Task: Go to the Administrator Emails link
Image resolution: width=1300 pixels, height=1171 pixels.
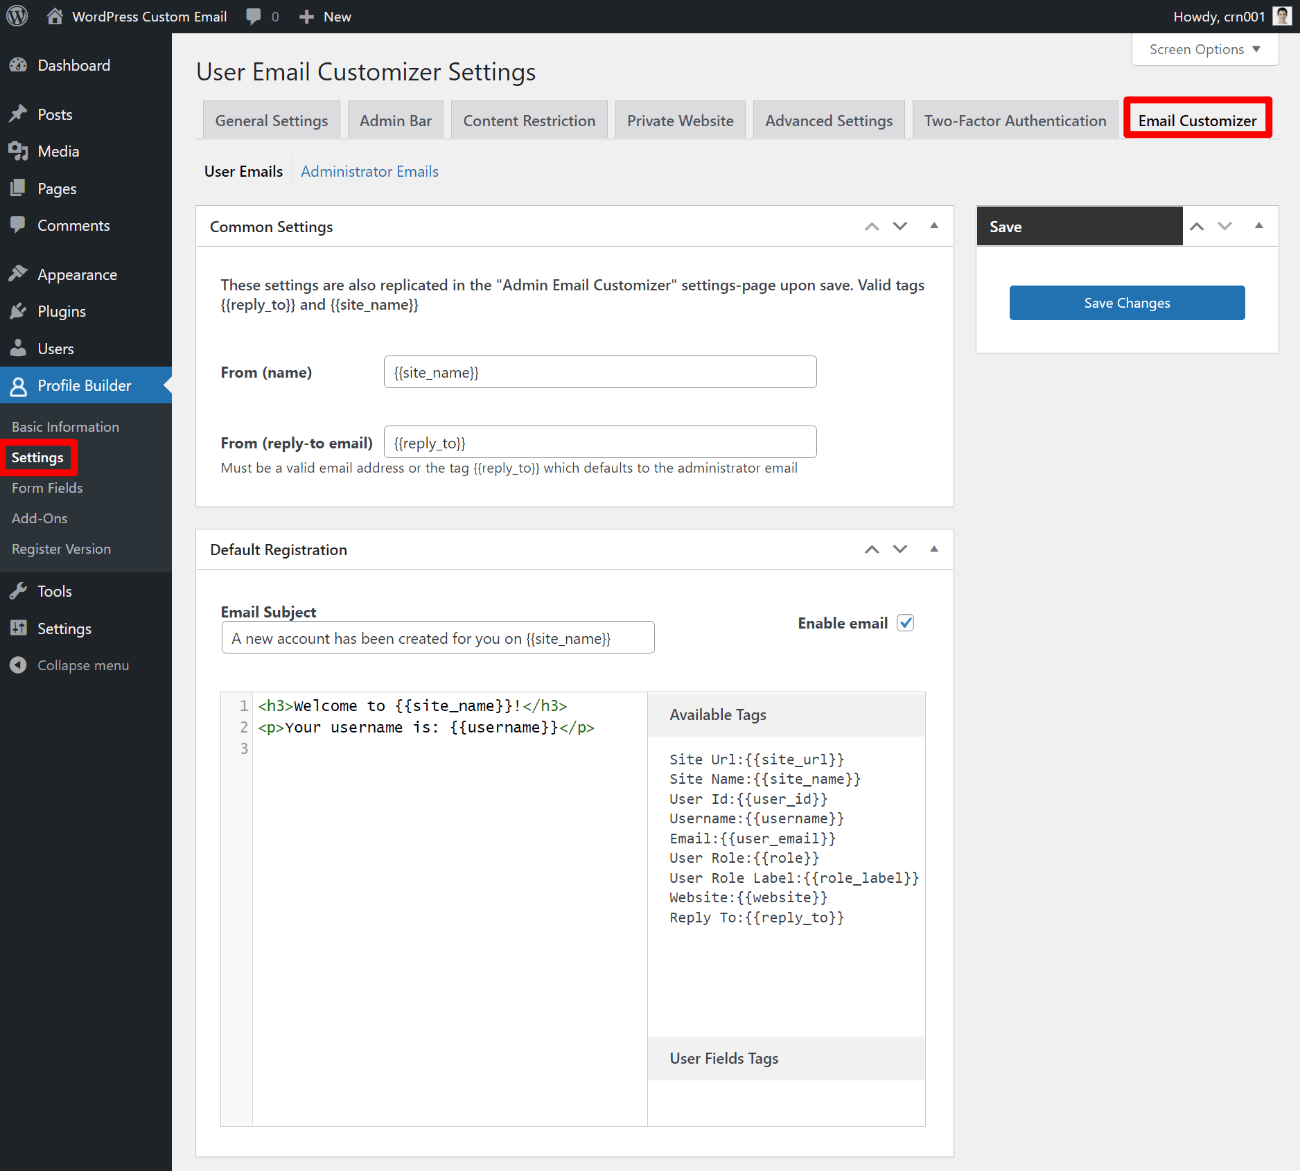Action: pos(369,171)
